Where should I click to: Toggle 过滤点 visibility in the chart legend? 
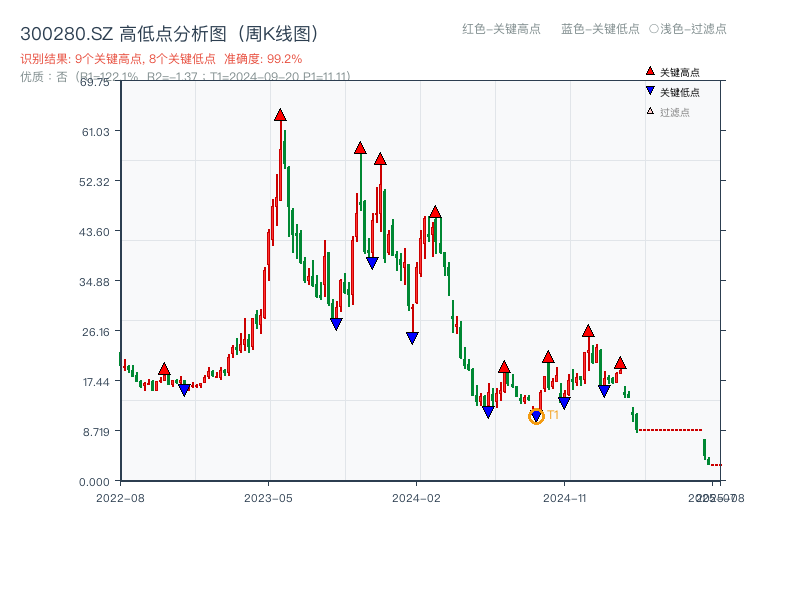pyautogui.click(x=666, y=113)
